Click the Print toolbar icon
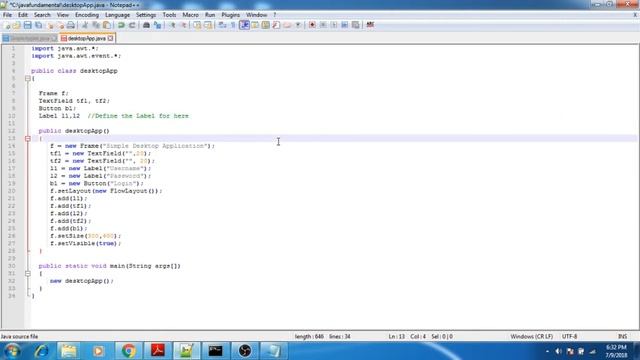This screenshot has width=640, height=360. click(x=71, y=25)
